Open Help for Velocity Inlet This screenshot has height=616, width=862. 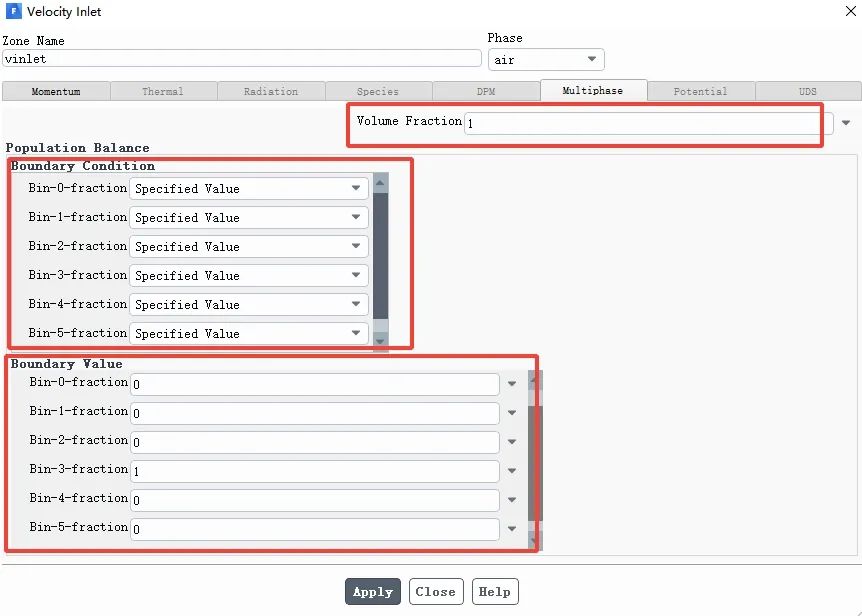(494, 592)
